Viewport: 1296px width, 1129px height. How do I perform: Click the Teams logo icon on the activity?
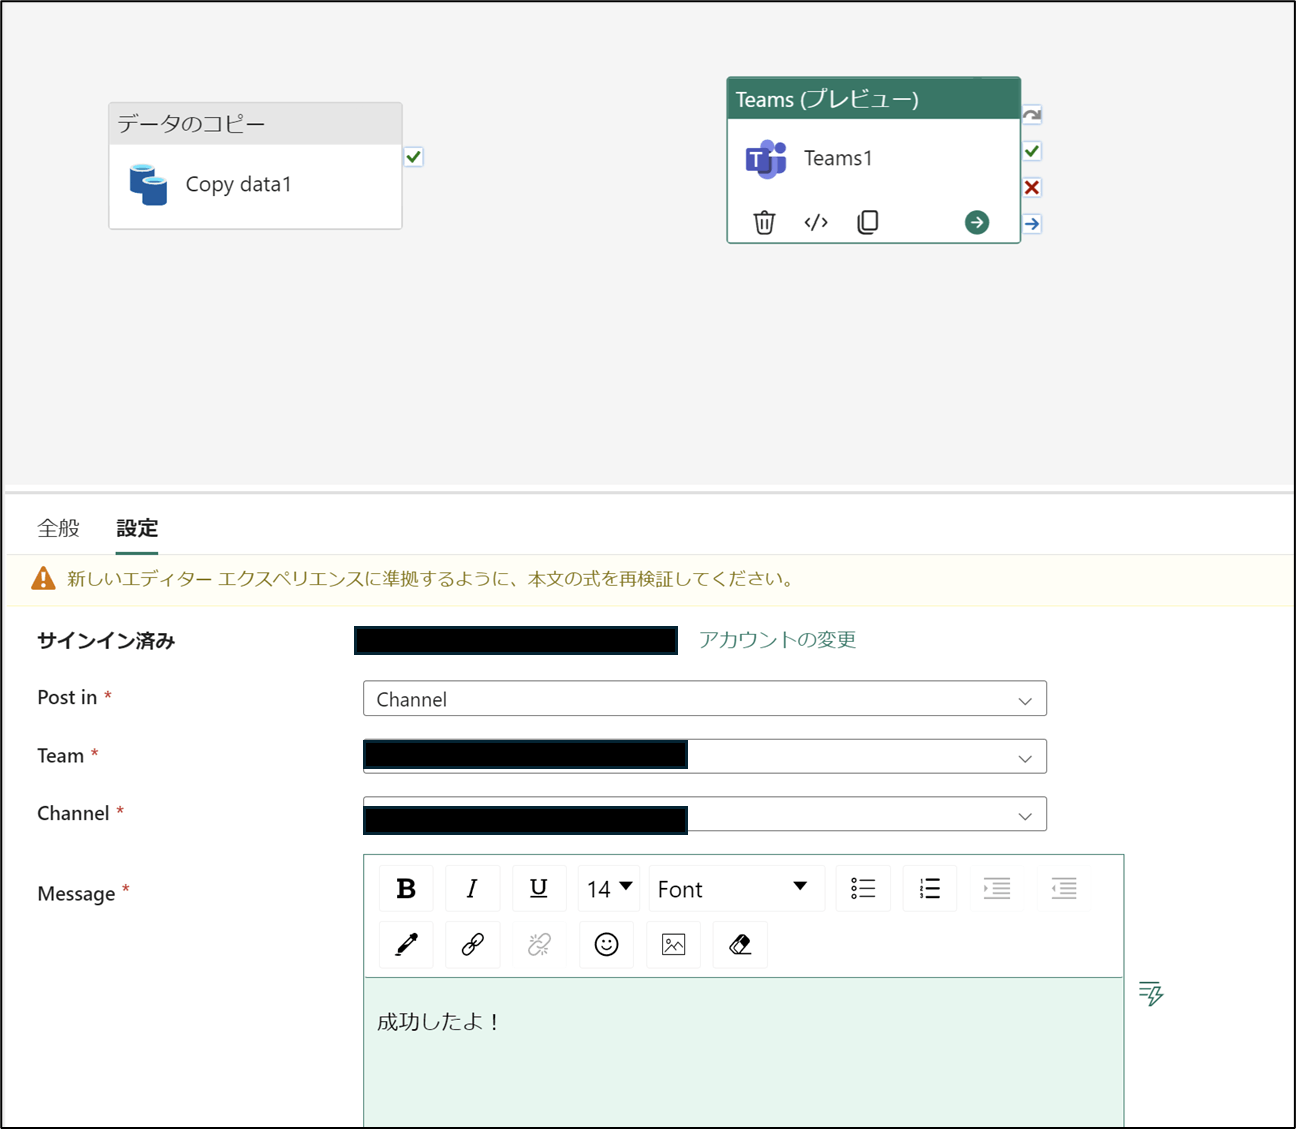[x=766, y=159]
